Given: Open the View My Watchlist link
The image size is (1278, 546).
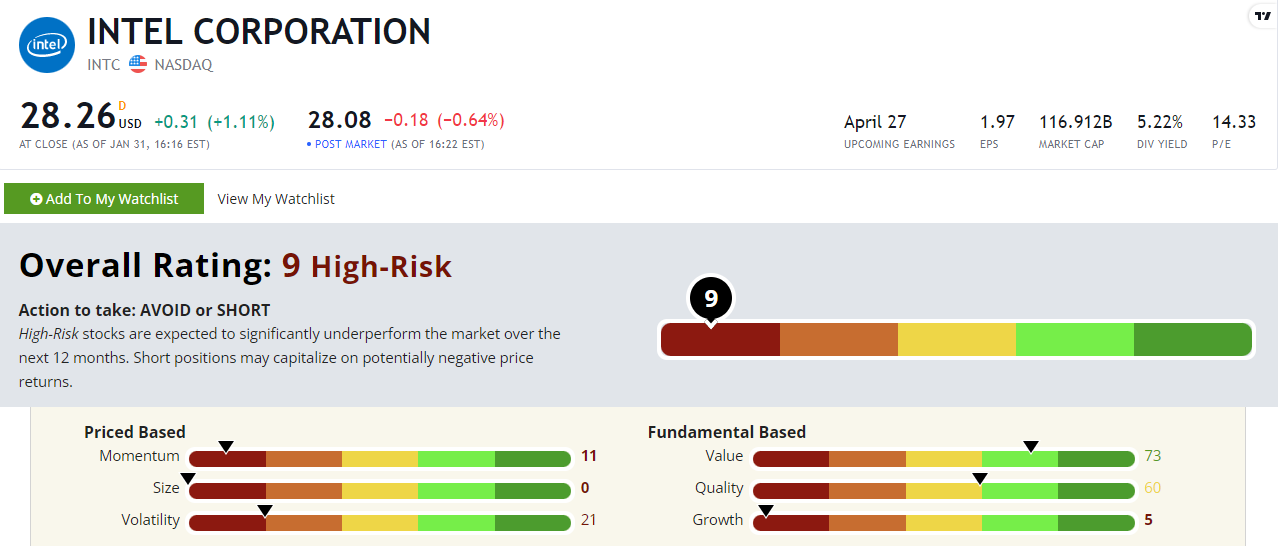Looking at the screenshot, I should [x=276, y=199].
